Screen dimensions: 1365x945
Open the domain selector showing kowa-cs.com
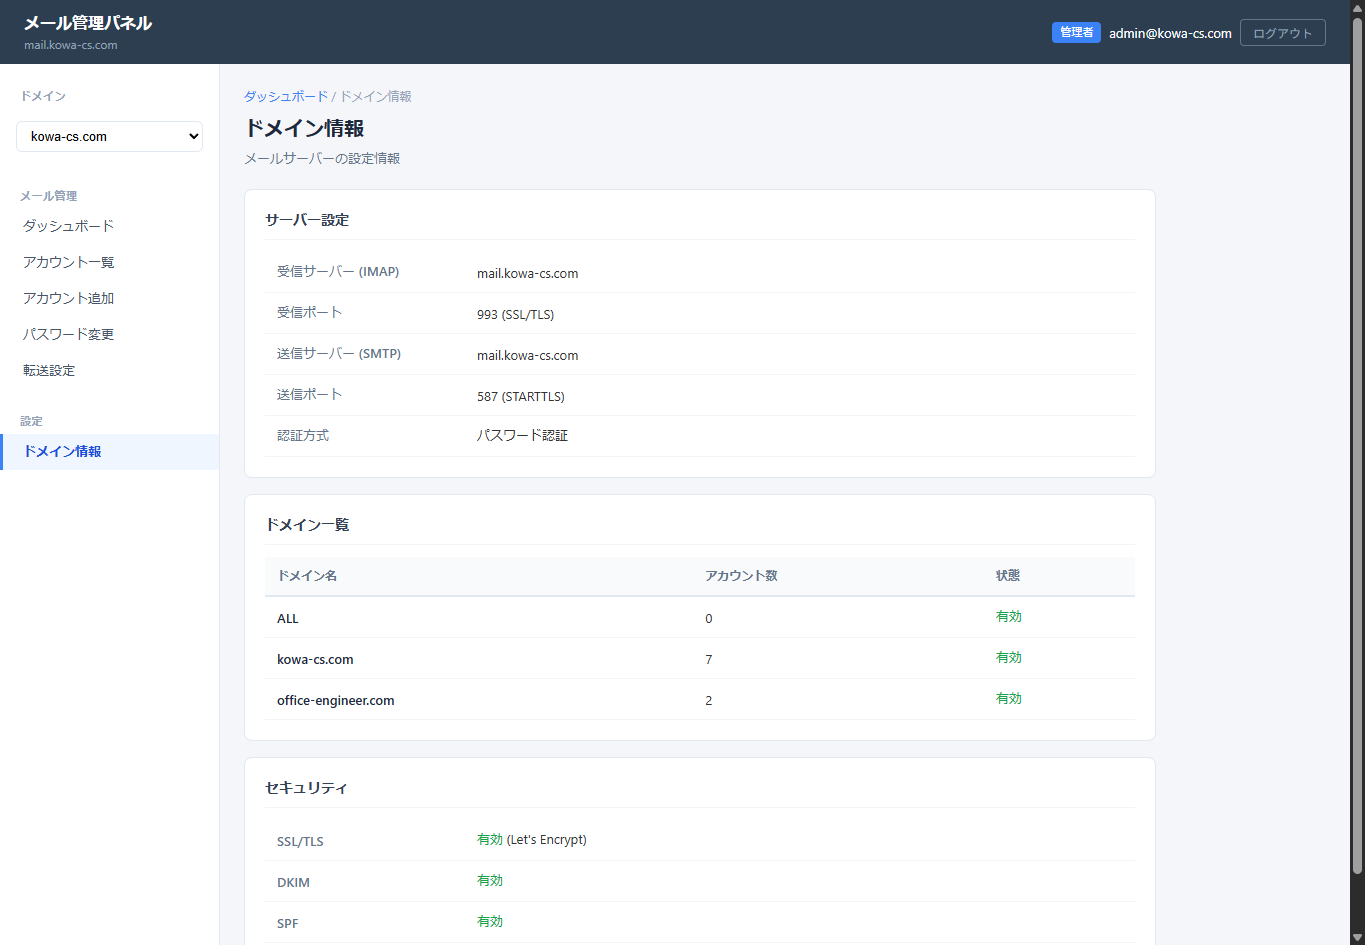[109, 136]
